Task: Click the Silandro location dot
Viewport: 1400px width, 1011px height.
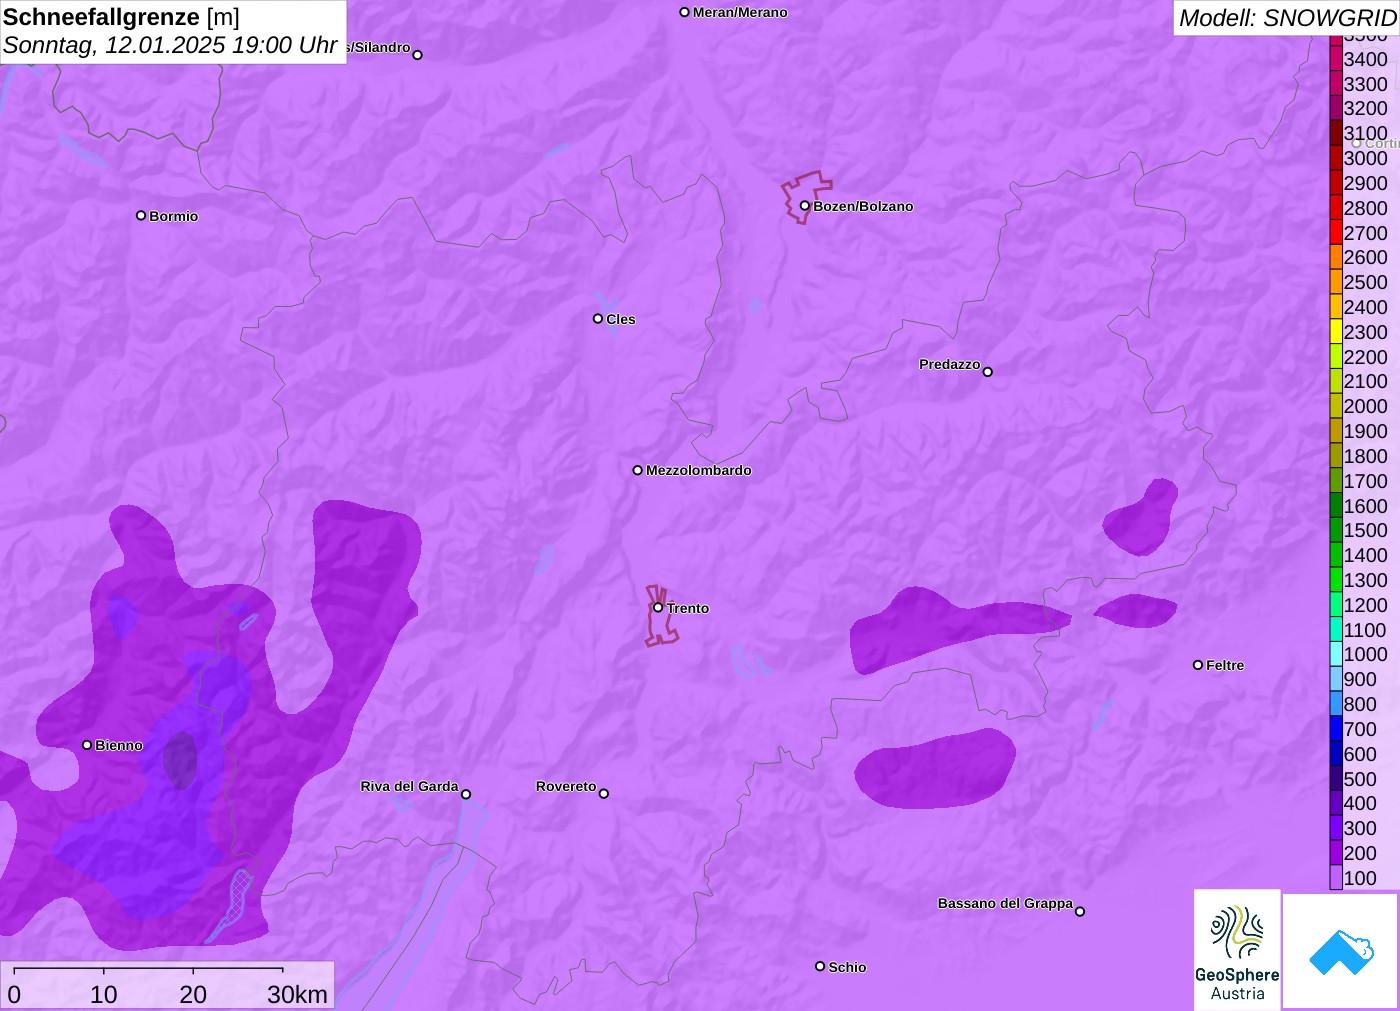Action: [x=418, y=55]
